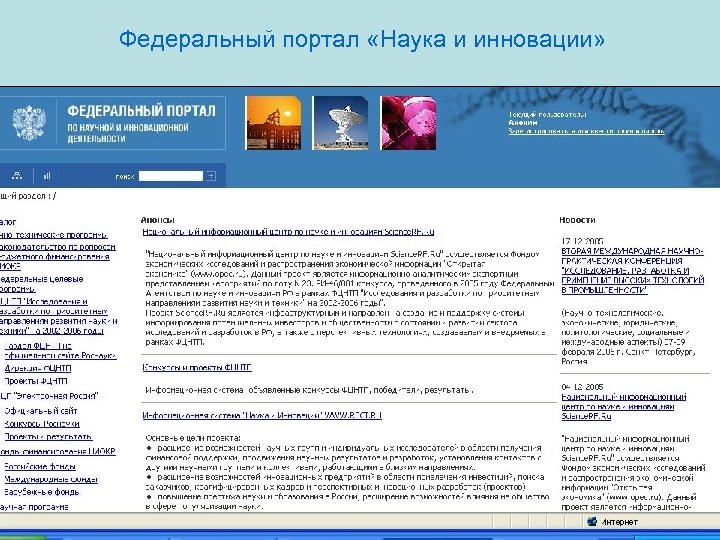This screenshot has width=720, height=540.
Task: Click the Новости section heading
Action: point(577,220)
